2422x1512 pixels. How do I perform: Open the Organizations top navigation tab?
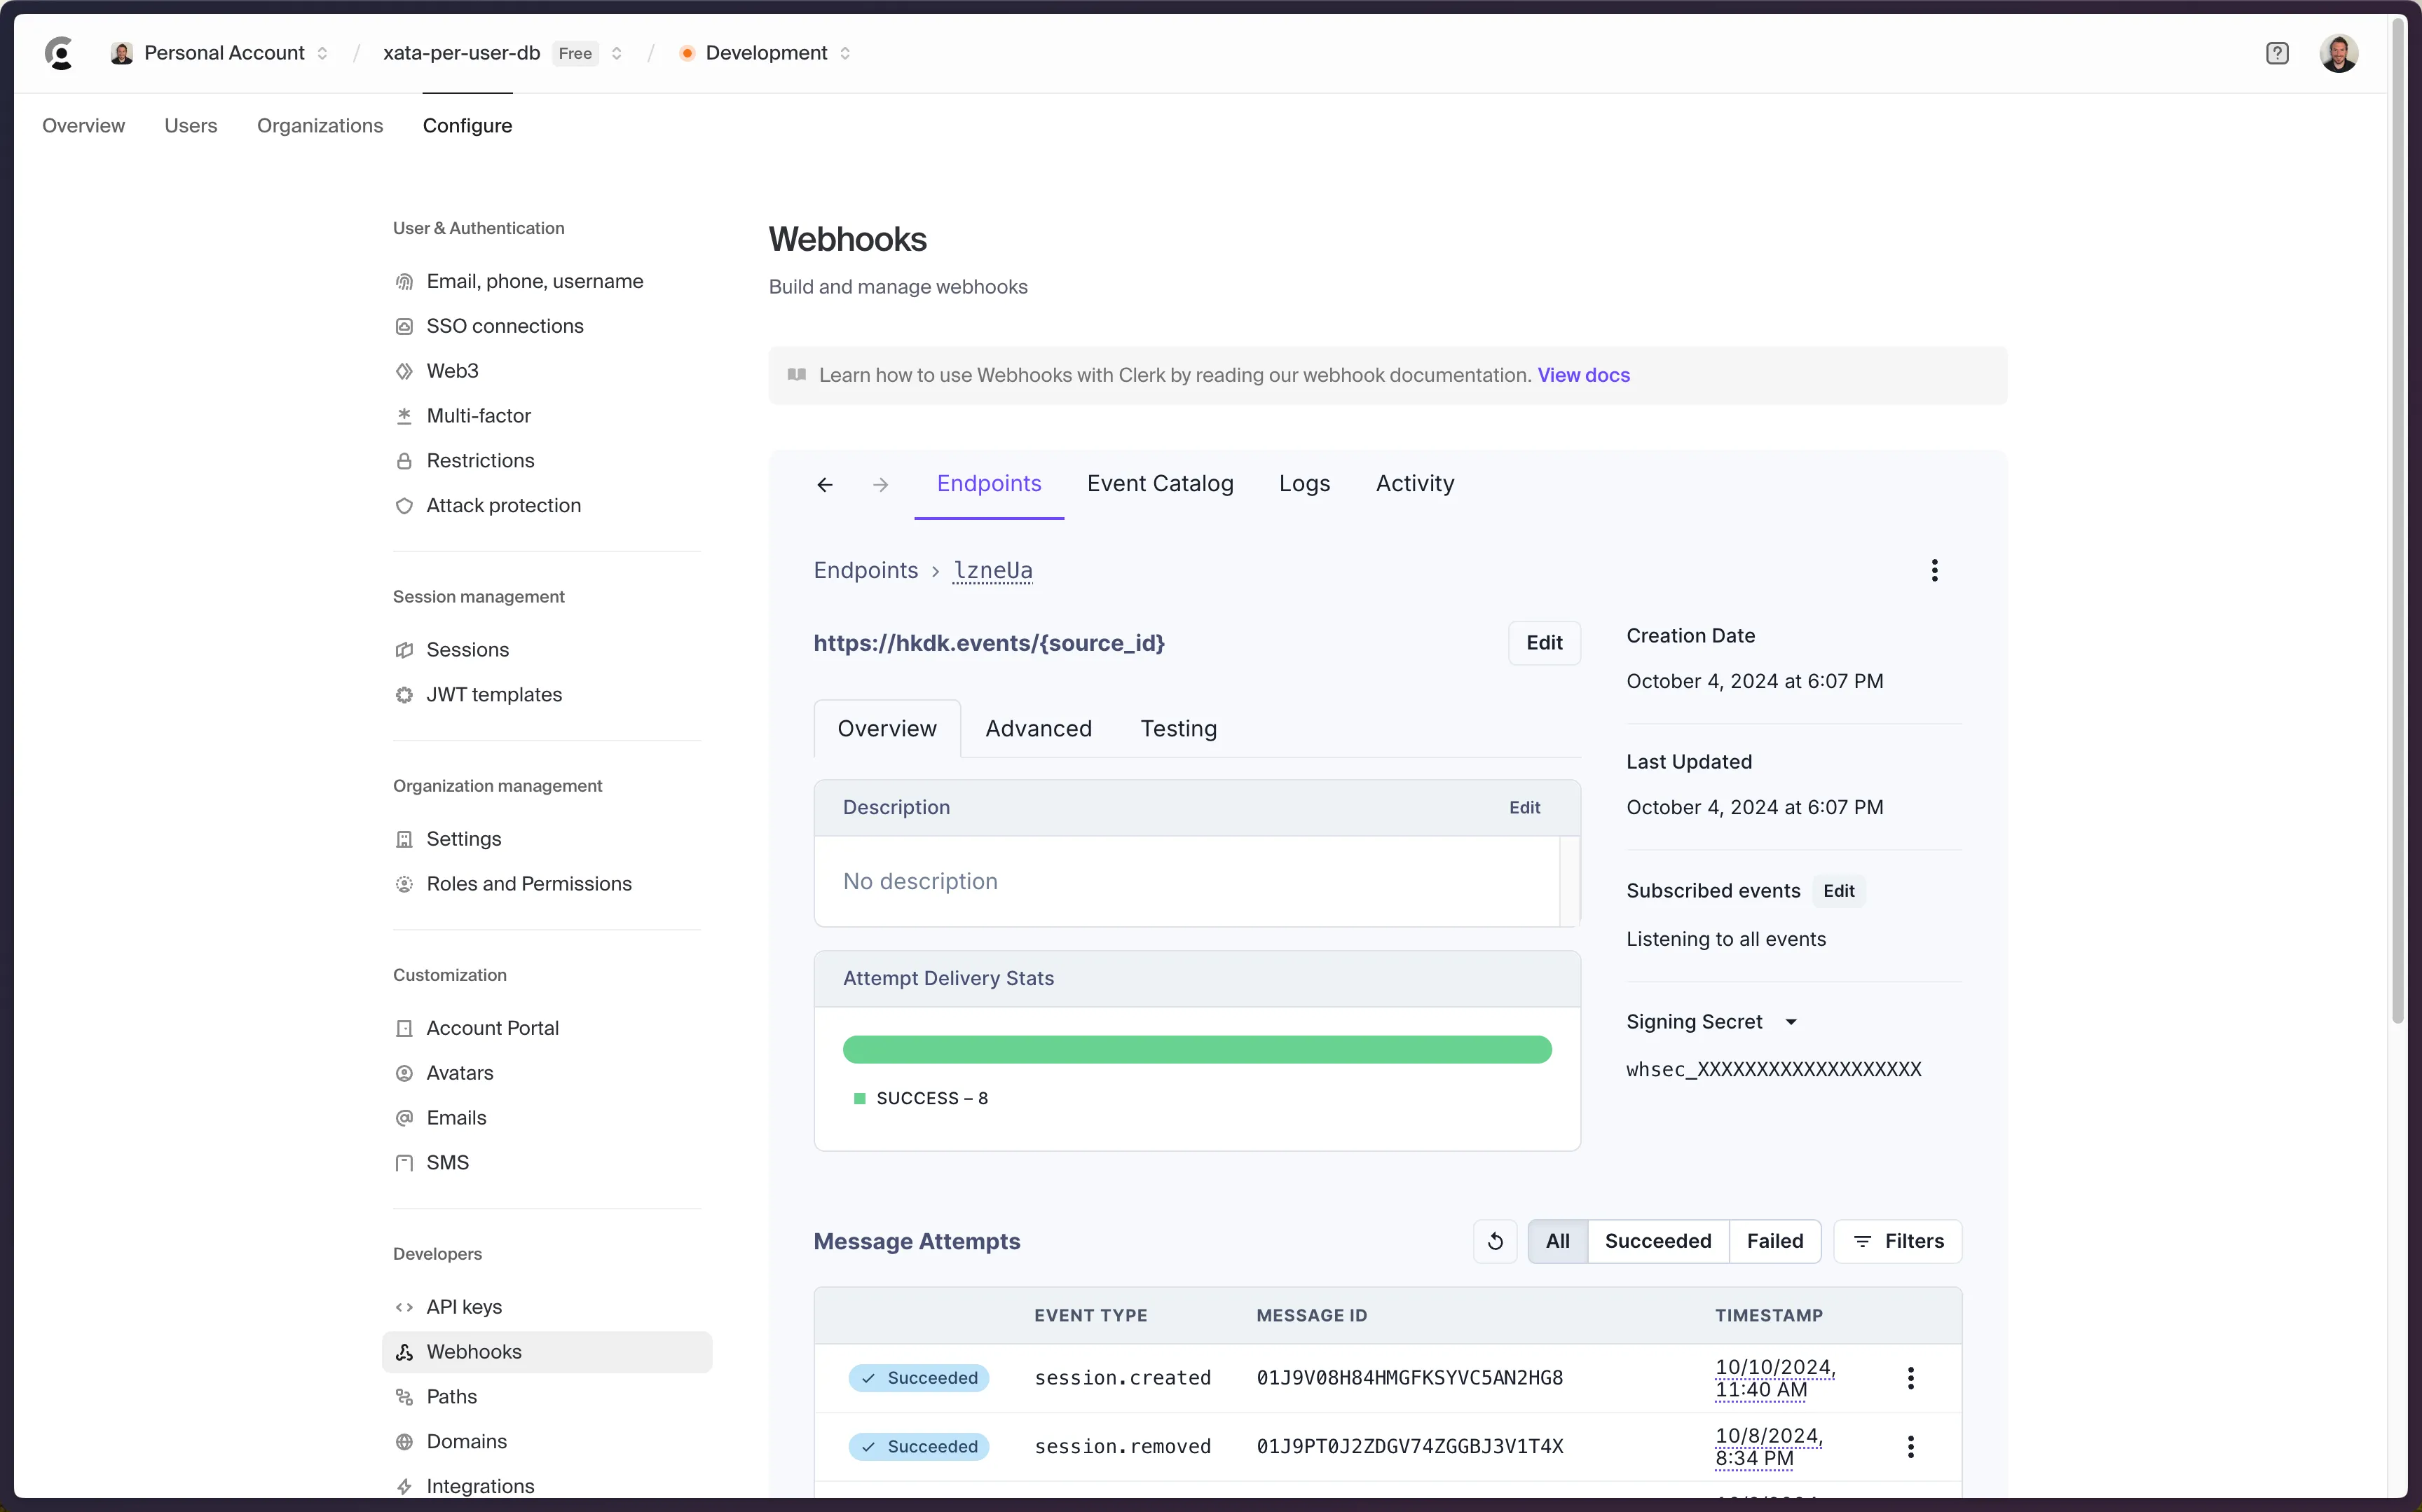tap(320, 126)
